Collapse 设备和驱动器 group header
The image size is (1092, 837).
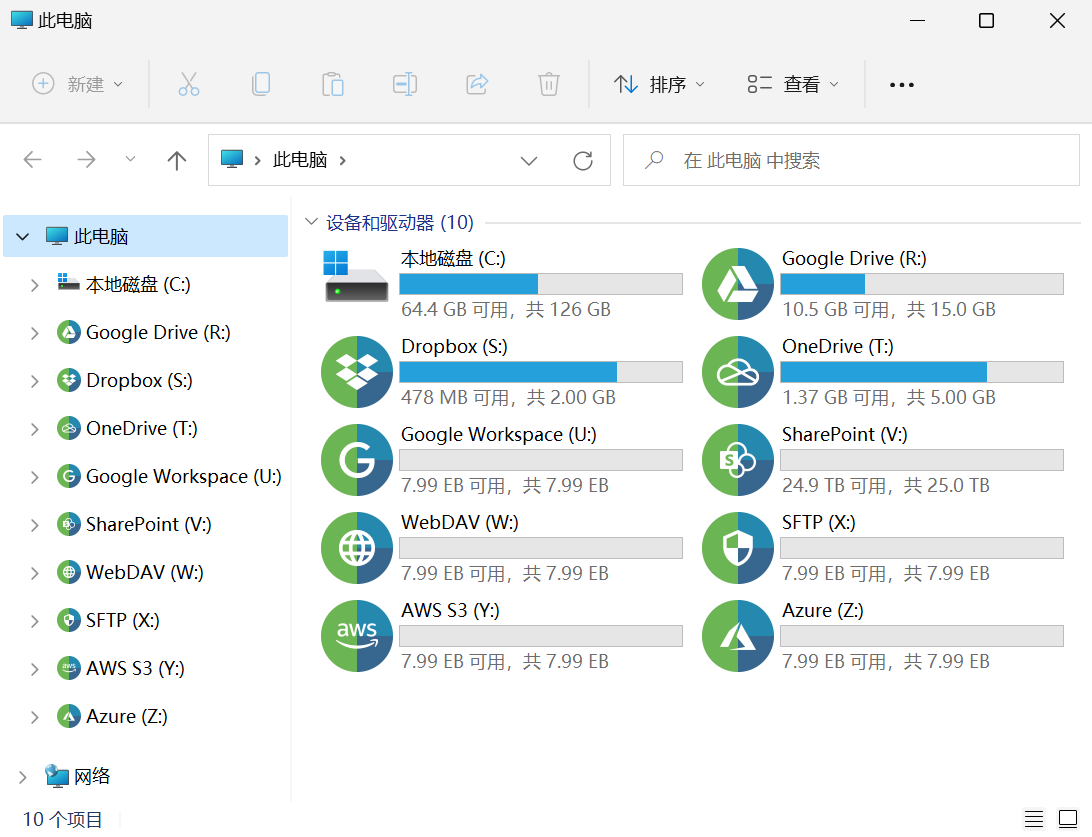tap(311, 222)
